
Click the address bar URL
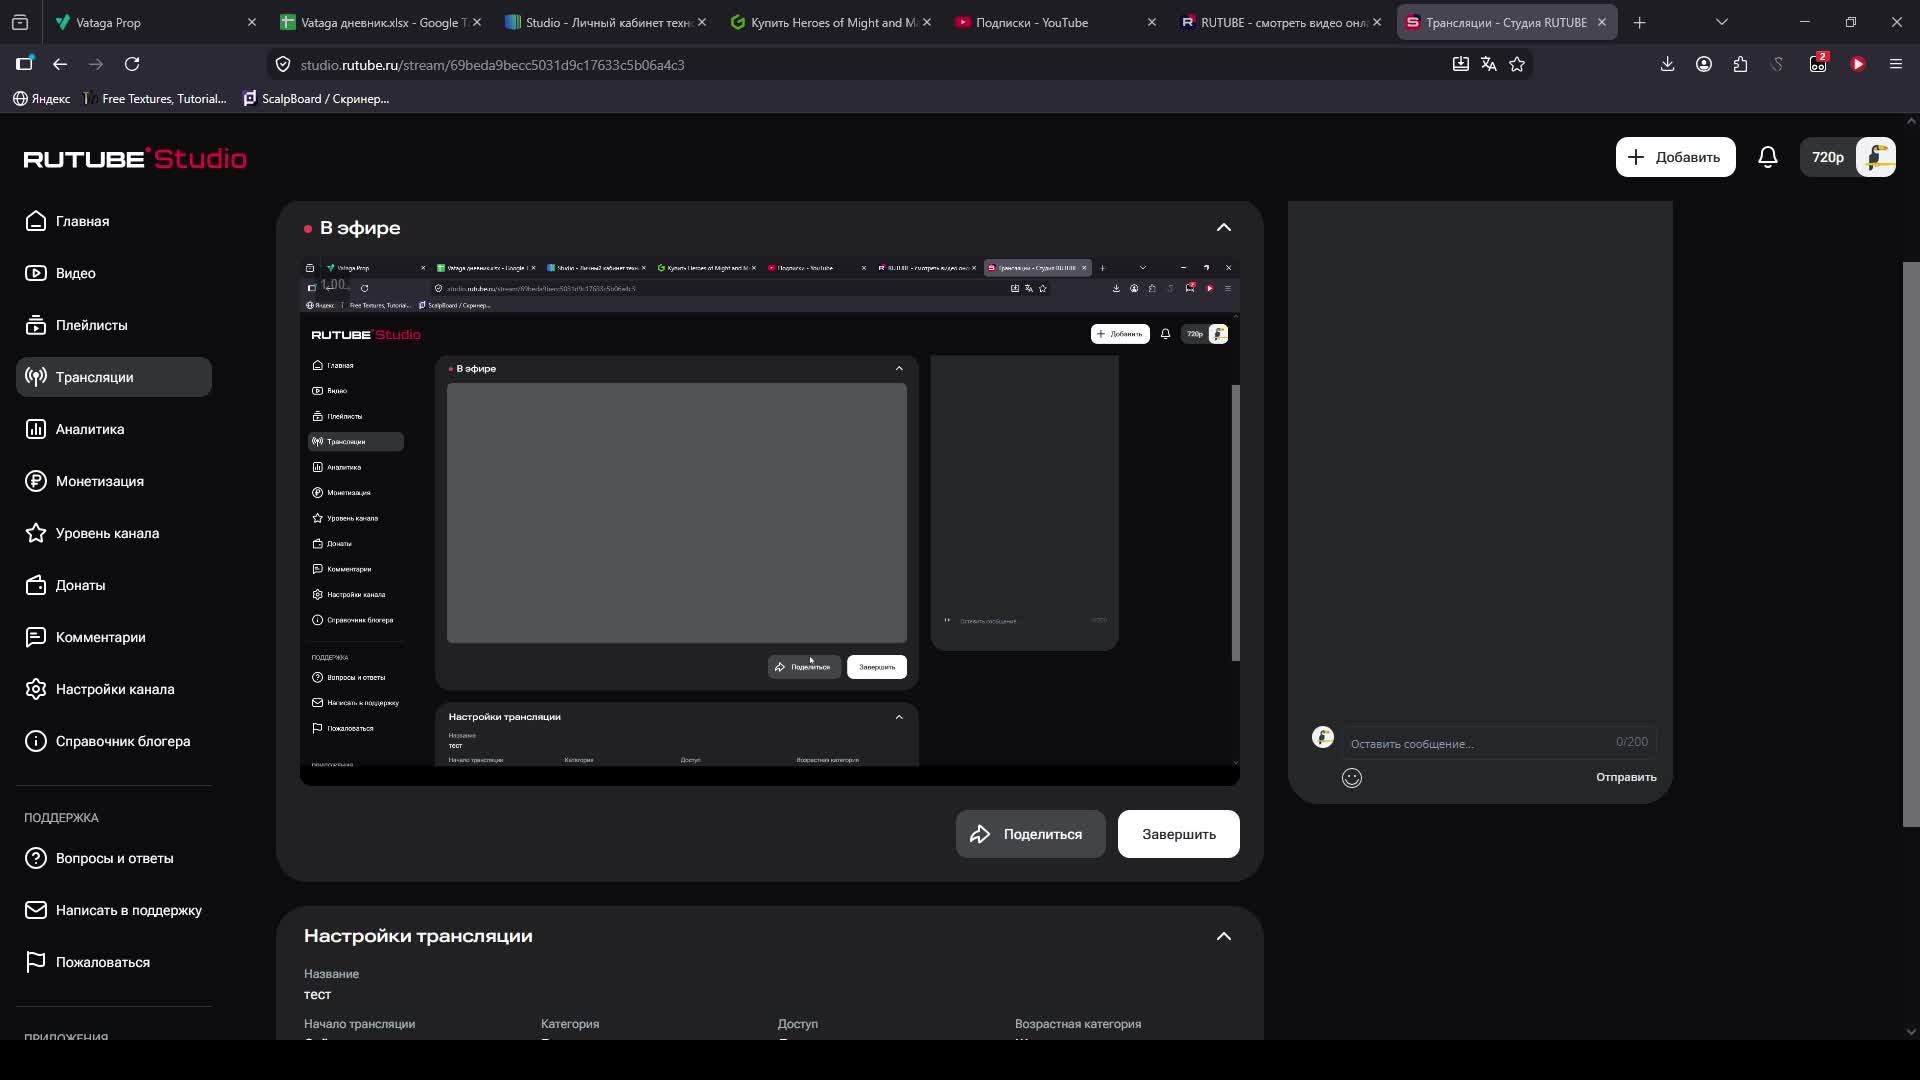pos(492,65)
